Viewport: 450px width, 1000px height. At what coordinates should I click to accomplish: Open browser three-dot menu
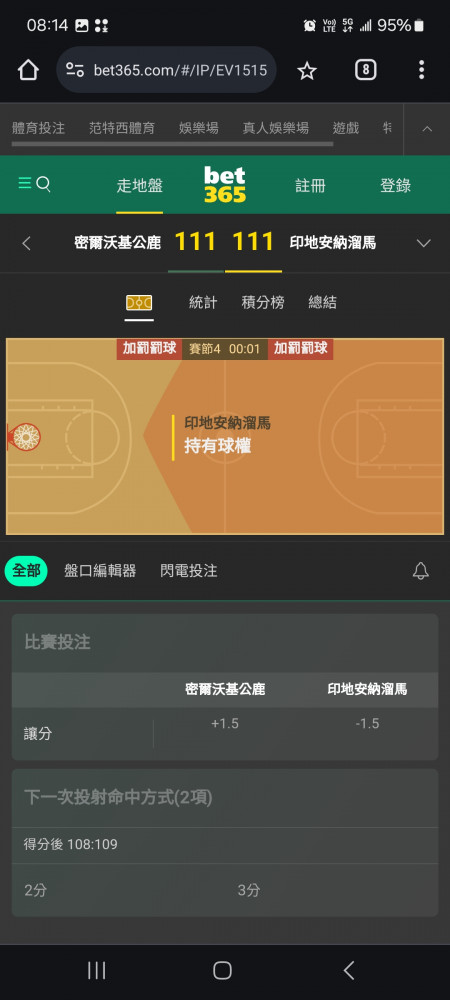(421, 70)
